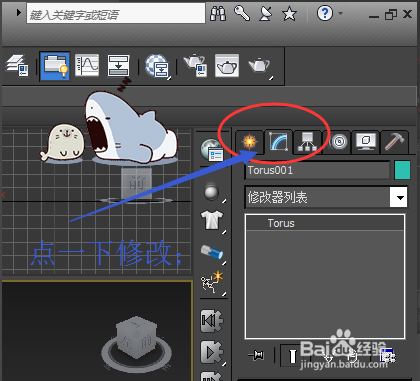Toggle the highlighted Ribbon folder icon
The width and height of the screenshot is (420, 381).
(x=55, y=66)
